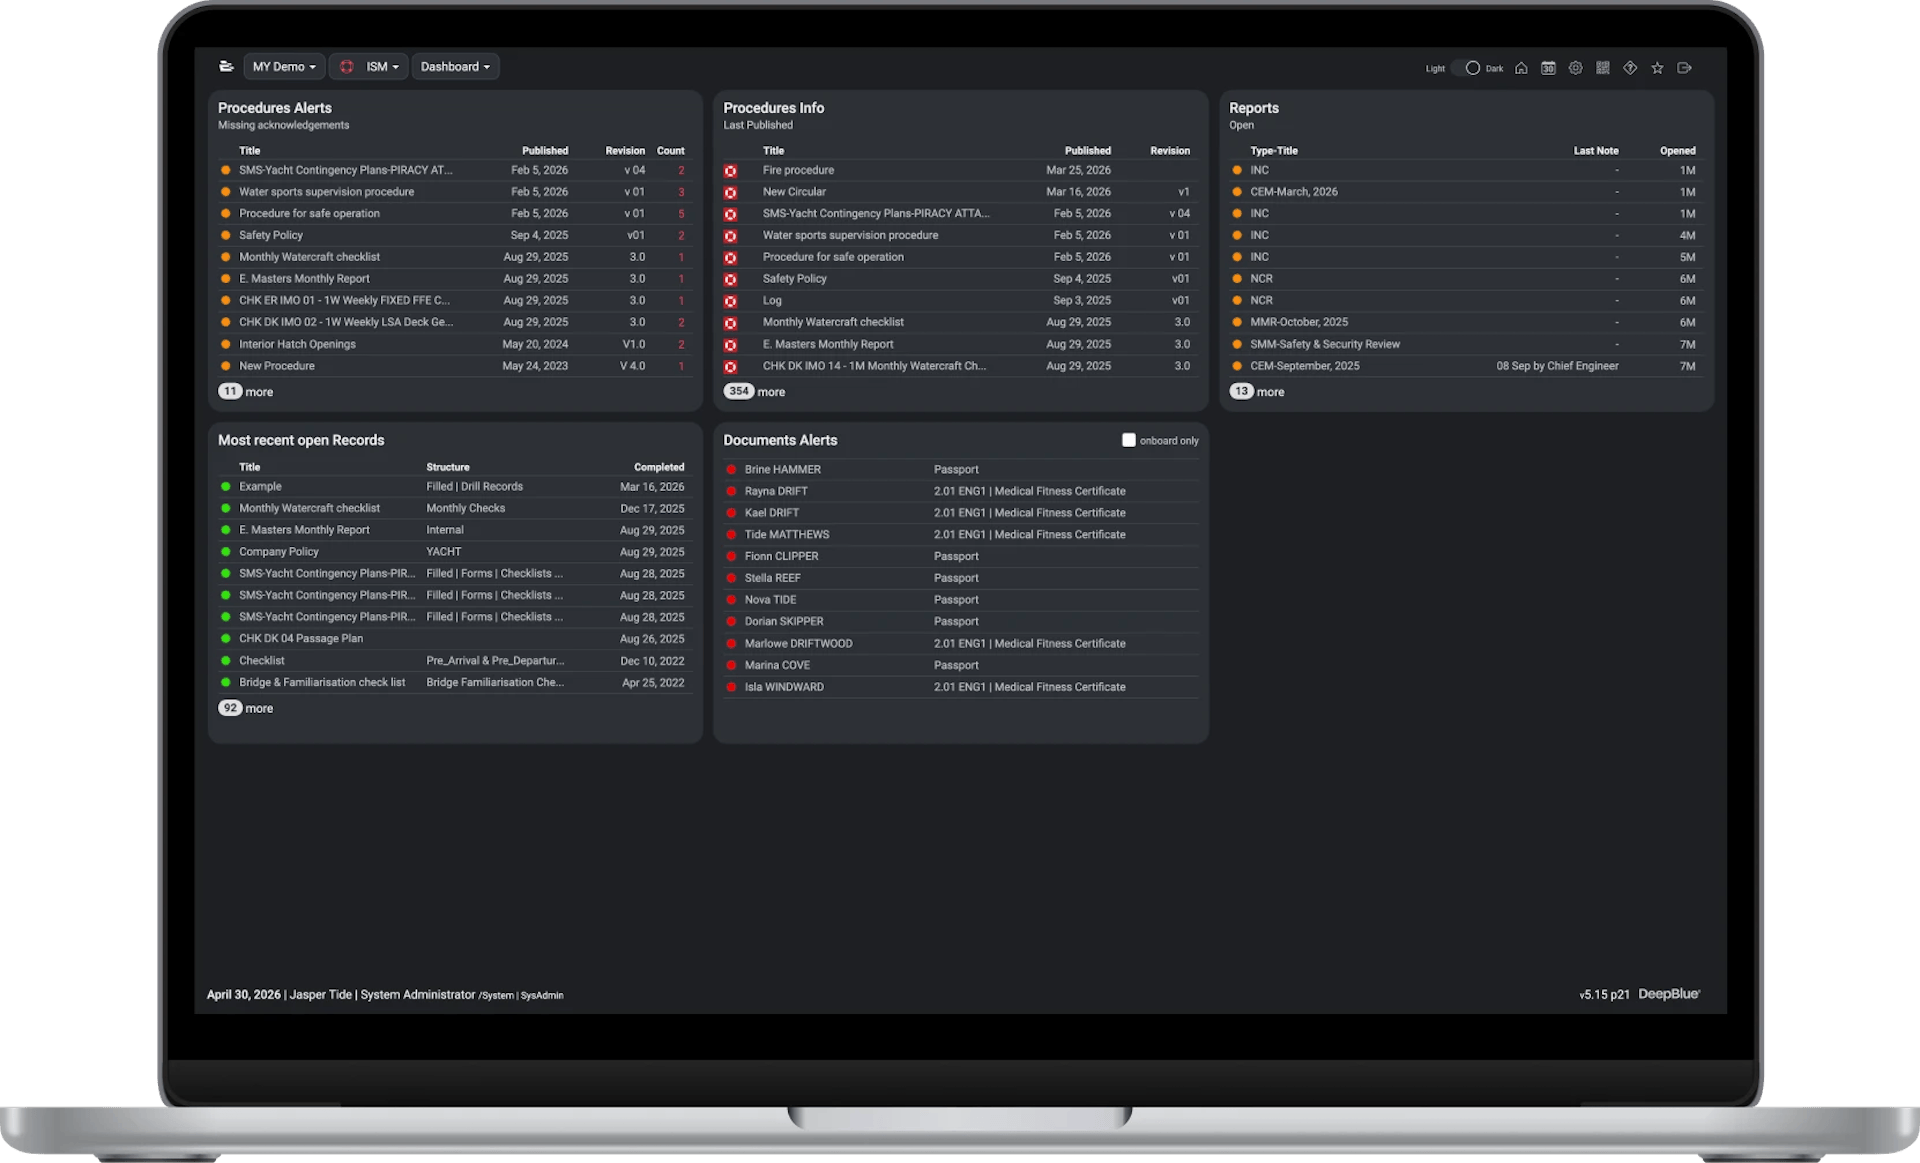This screenshot has width=1920, height=1163.
Task: Click the ship fleet icon in top bar
Action: [226, 67]
